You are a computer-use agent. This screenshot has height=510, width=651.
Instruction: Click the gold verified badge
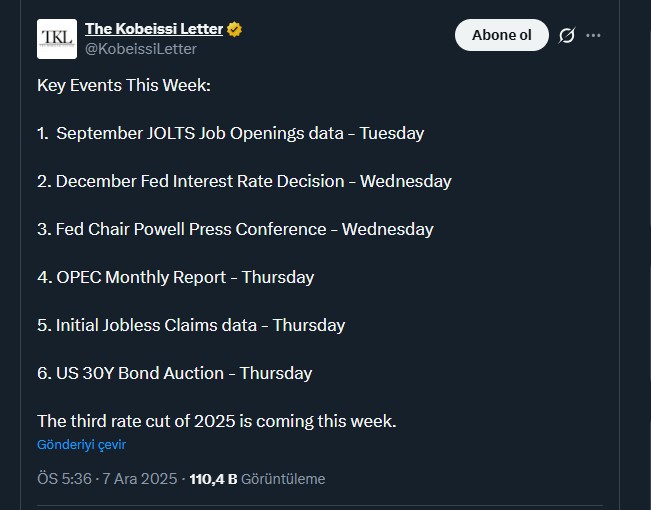[x=234, y=29]
